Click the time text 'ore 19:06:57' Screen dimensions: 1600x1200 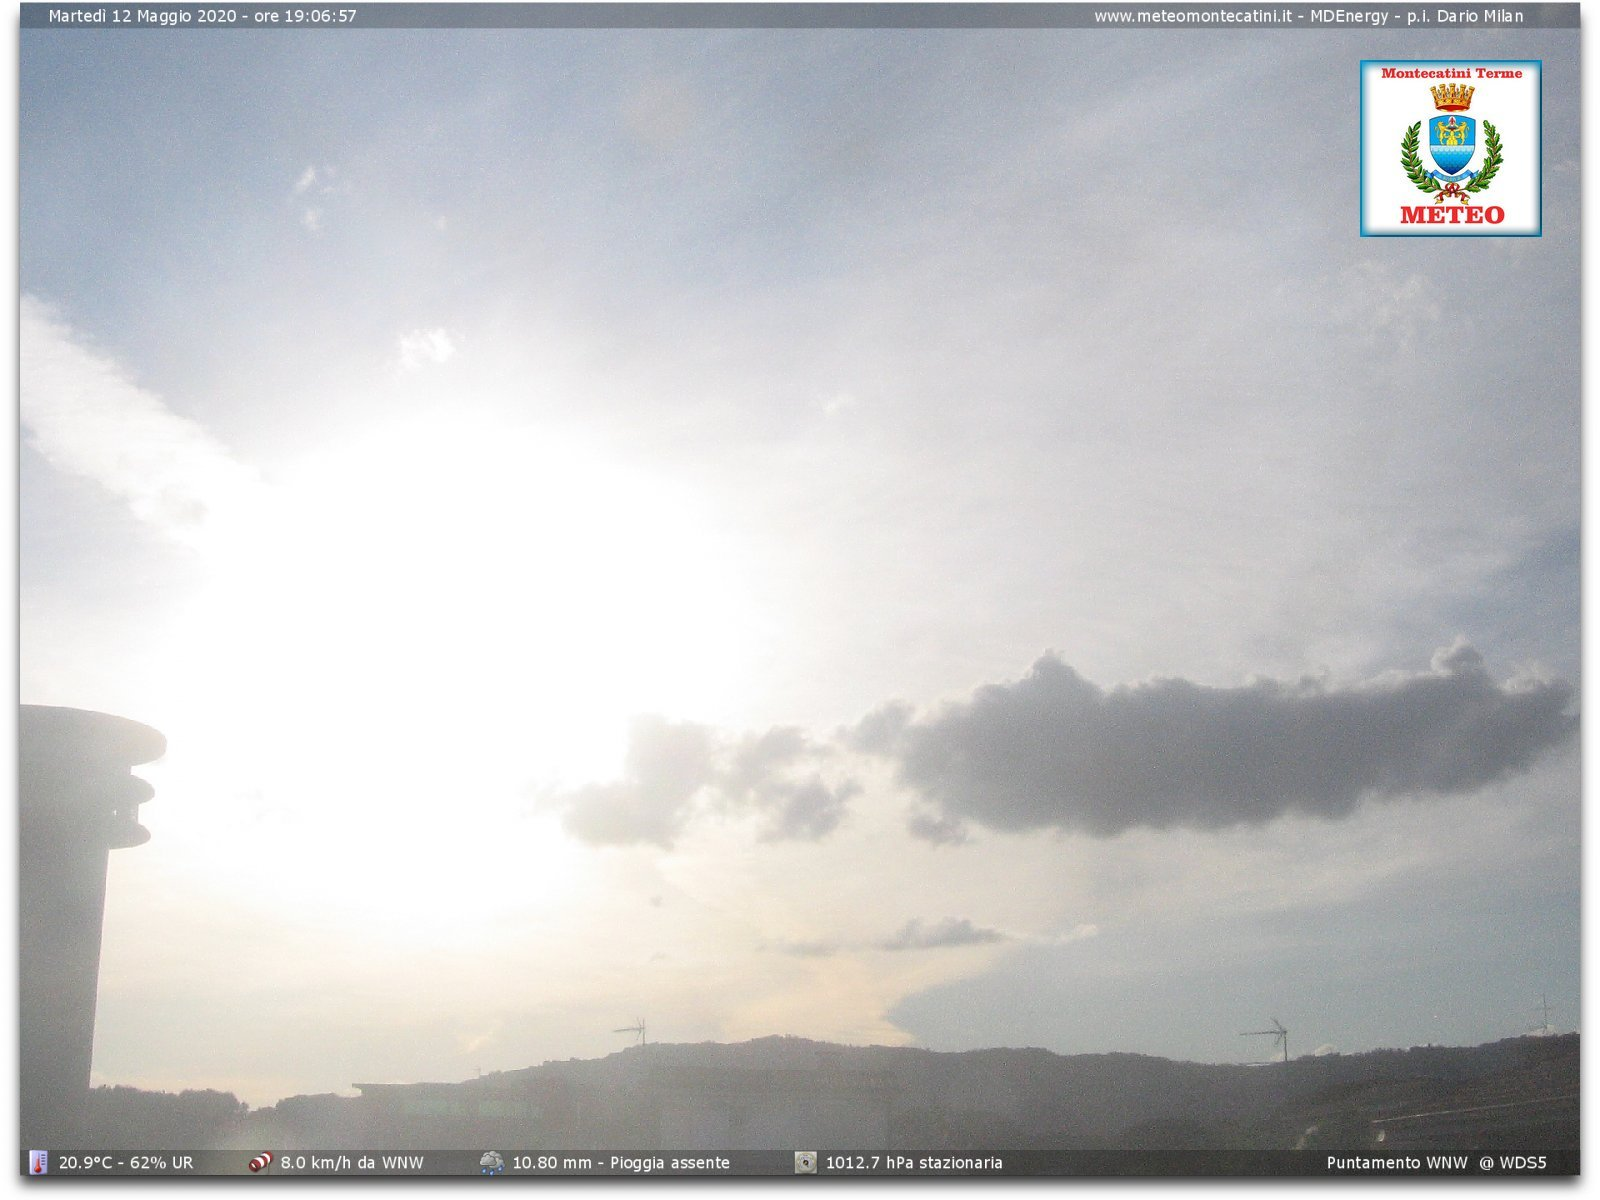305,16
